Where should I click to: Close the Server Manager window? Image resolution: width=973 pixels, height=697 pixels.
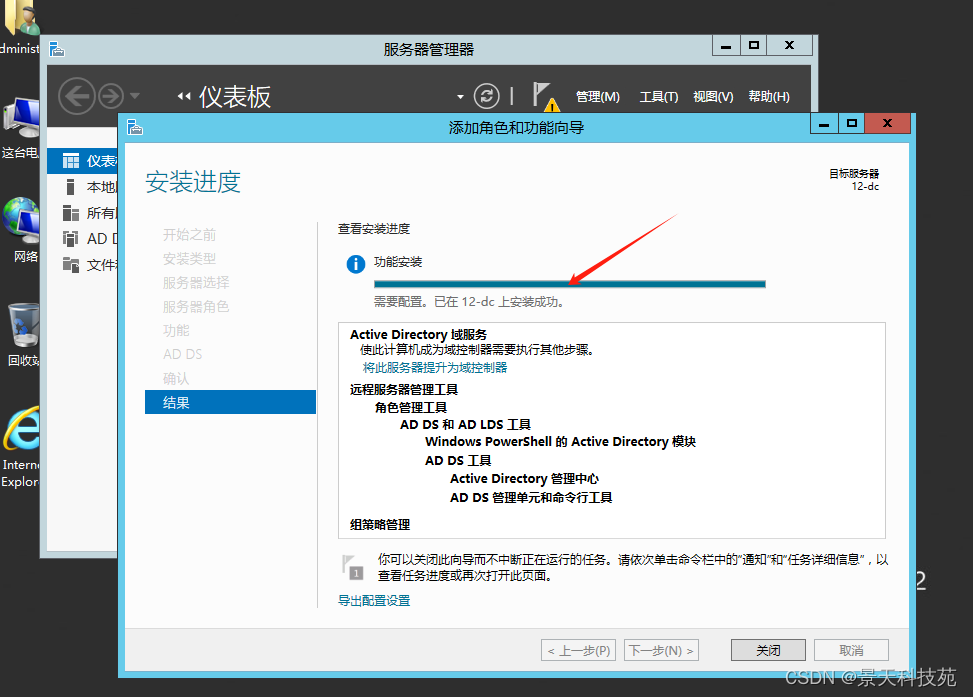790,45
